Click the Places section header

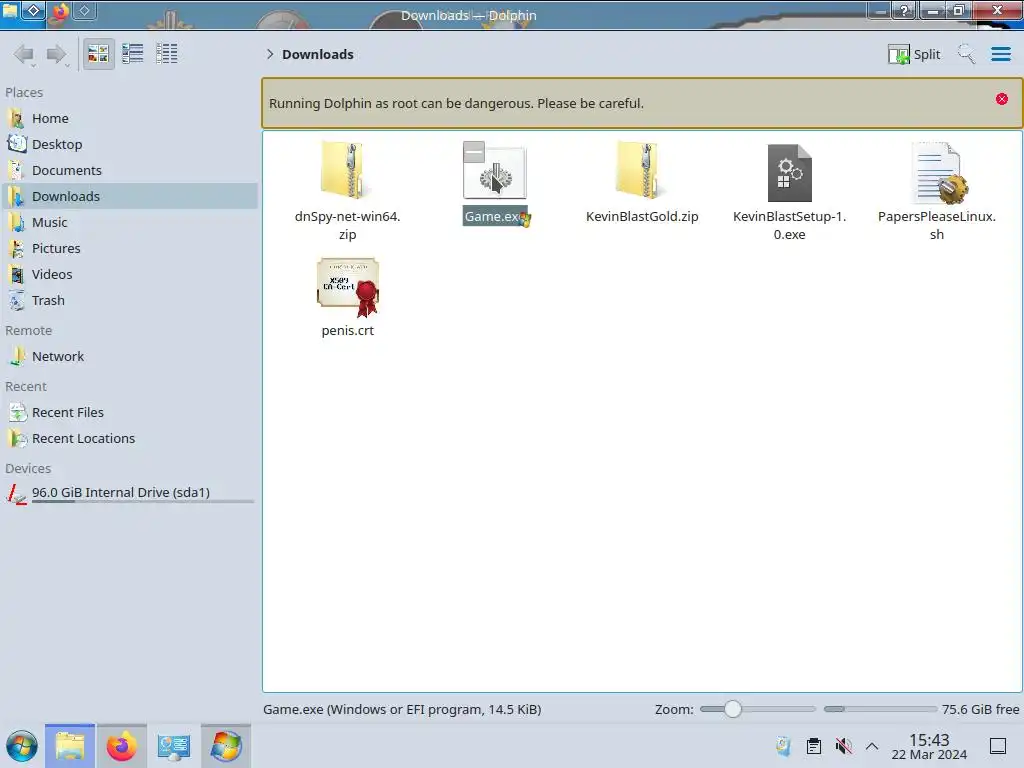click(24, 93)
